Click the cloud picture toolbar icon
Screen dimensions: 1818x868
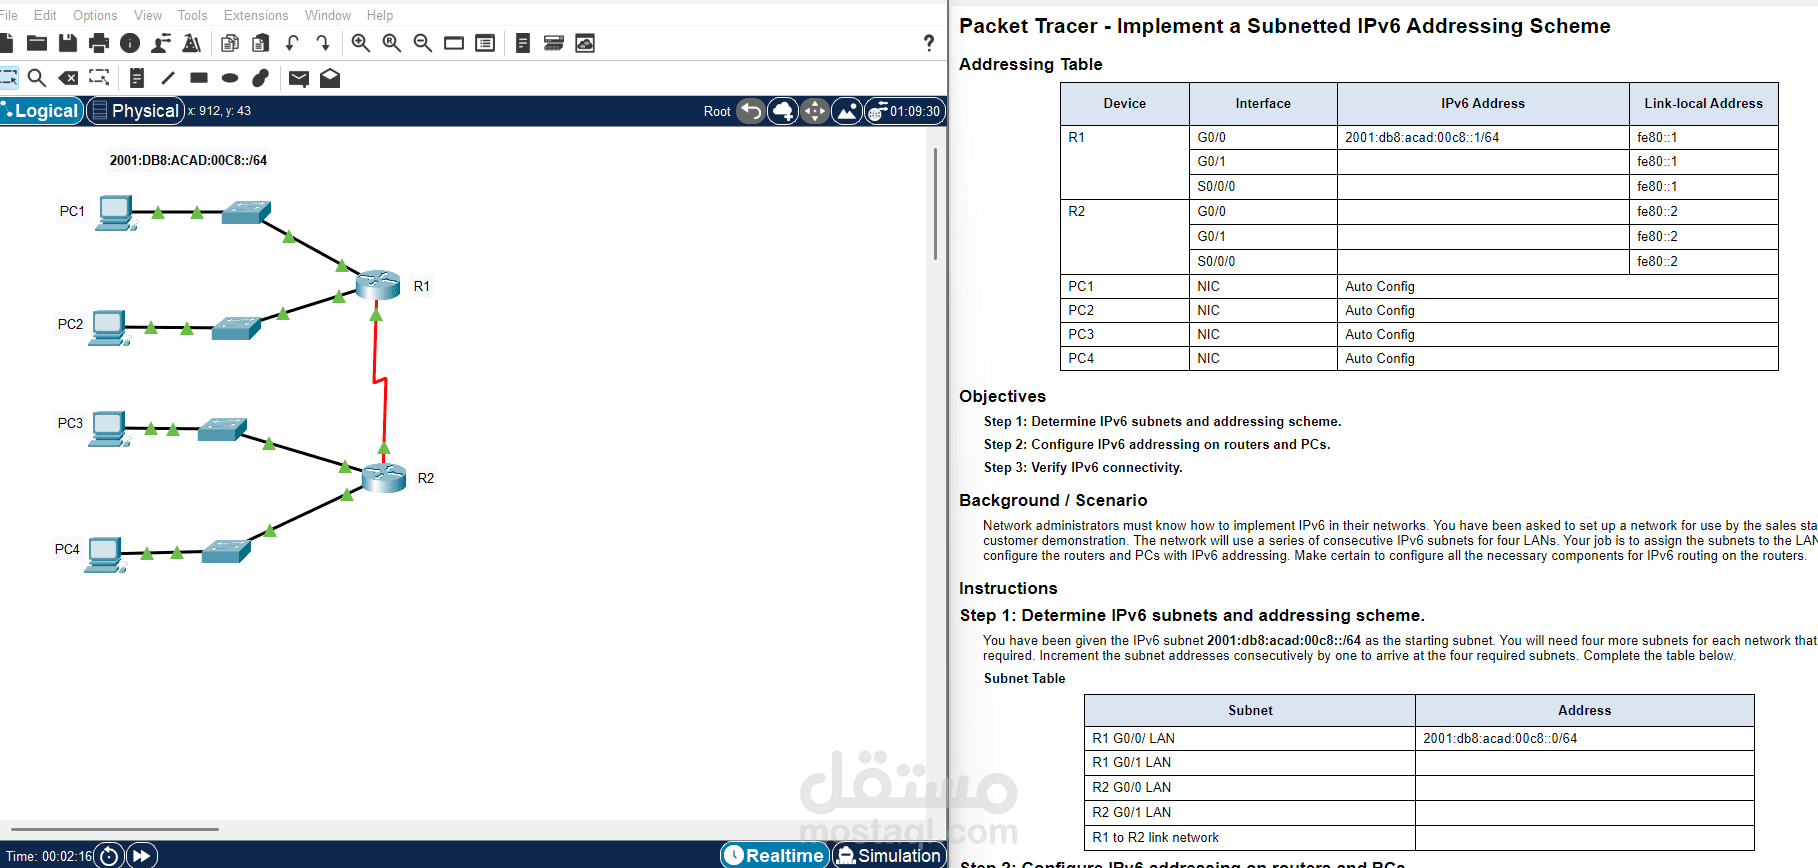pos(585,43)
